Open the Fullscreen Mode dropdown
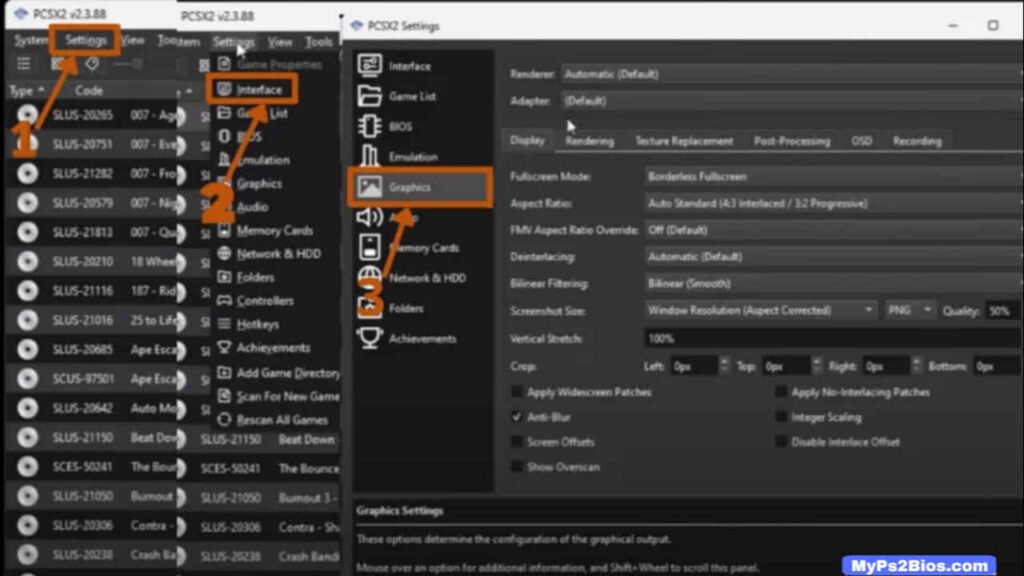 pyautogui.click(x=833, y=176)
